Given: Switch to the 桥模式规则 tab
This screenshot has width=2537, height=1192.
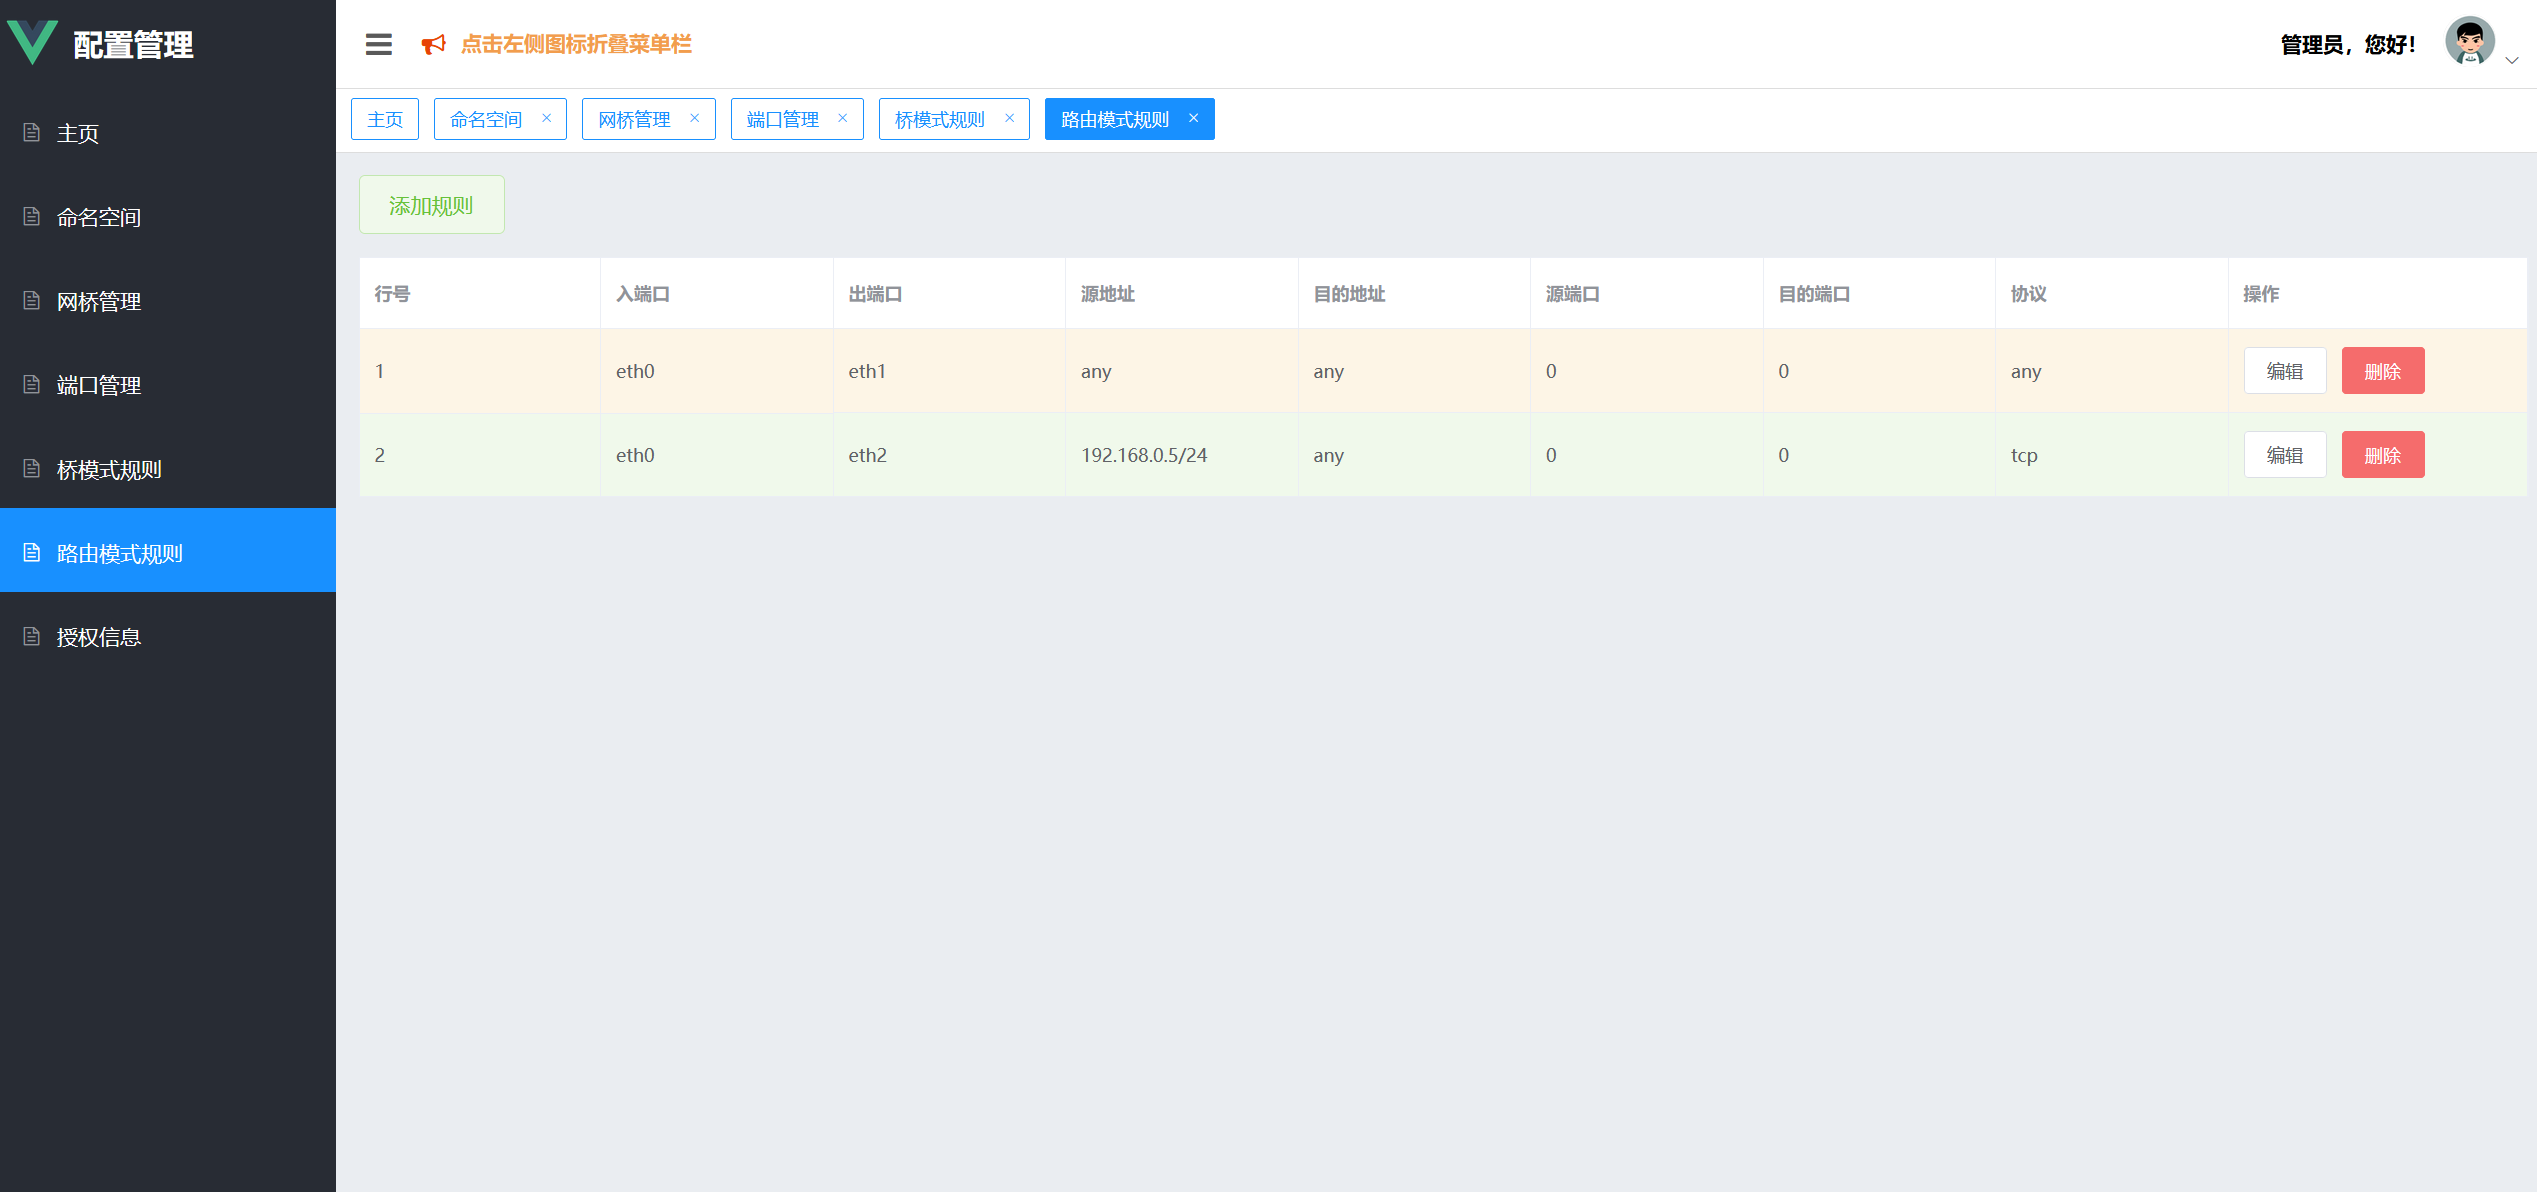Looking at the screenshot, I should click(939, 119).
